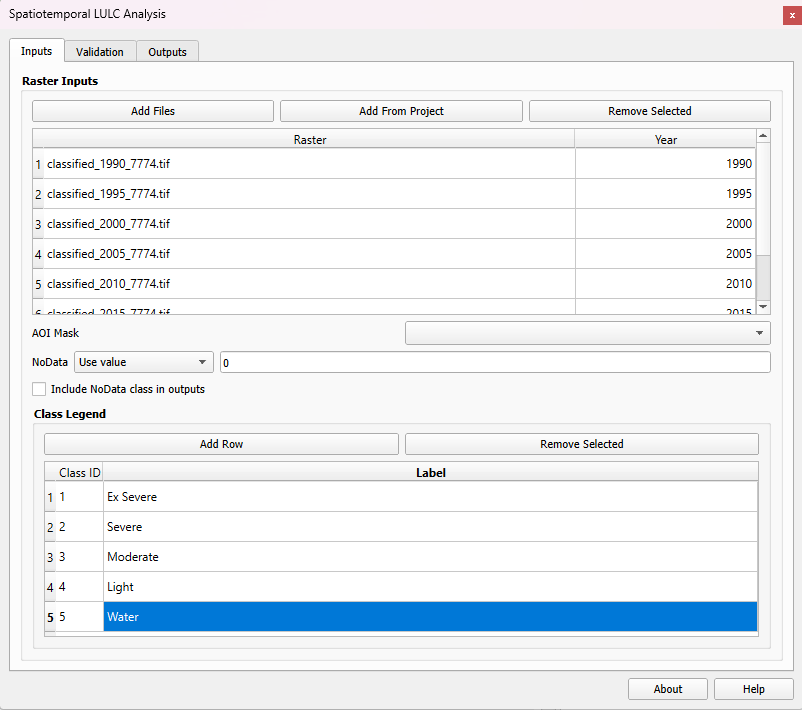Click the Add Files button
Viewport: 802px width, 710px height.
click(152, 110)
